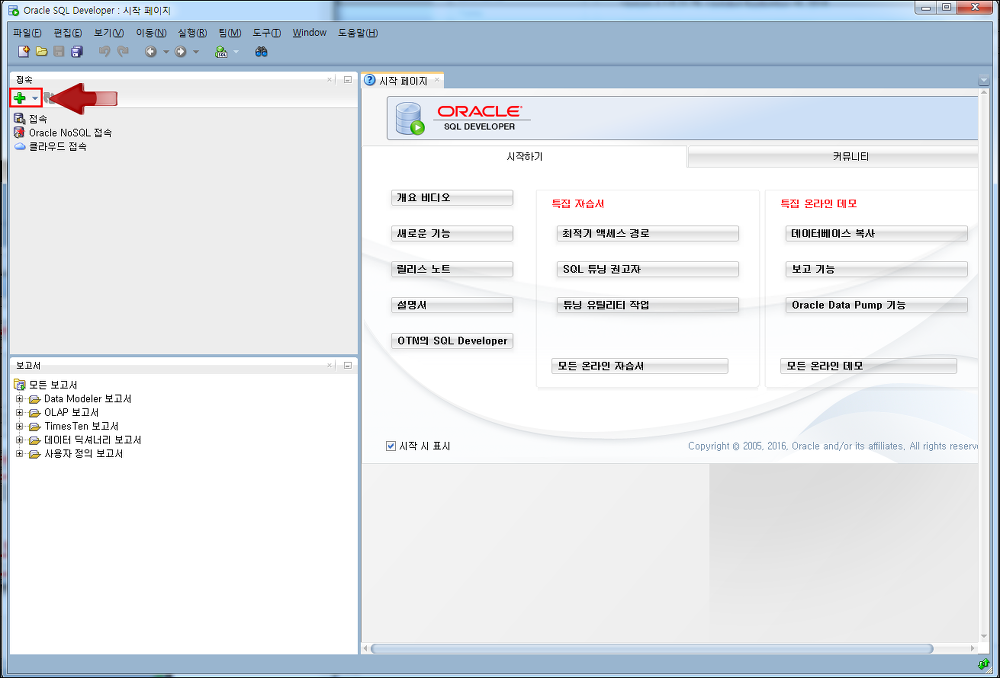Select the 클라우드 접속 cloud icon
Screen dimensions: 1000x678
20,146
